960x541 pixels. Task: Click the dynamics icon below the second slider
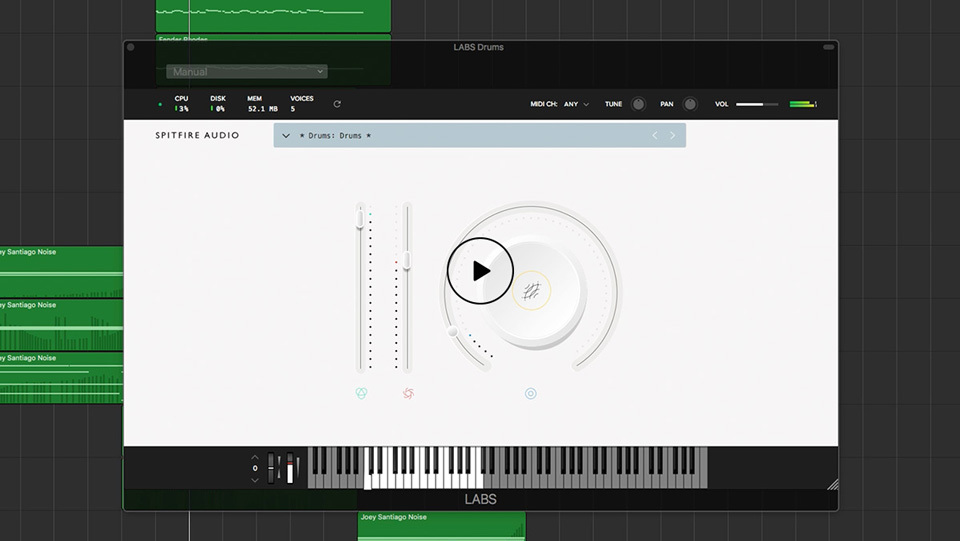coord(408,394)
